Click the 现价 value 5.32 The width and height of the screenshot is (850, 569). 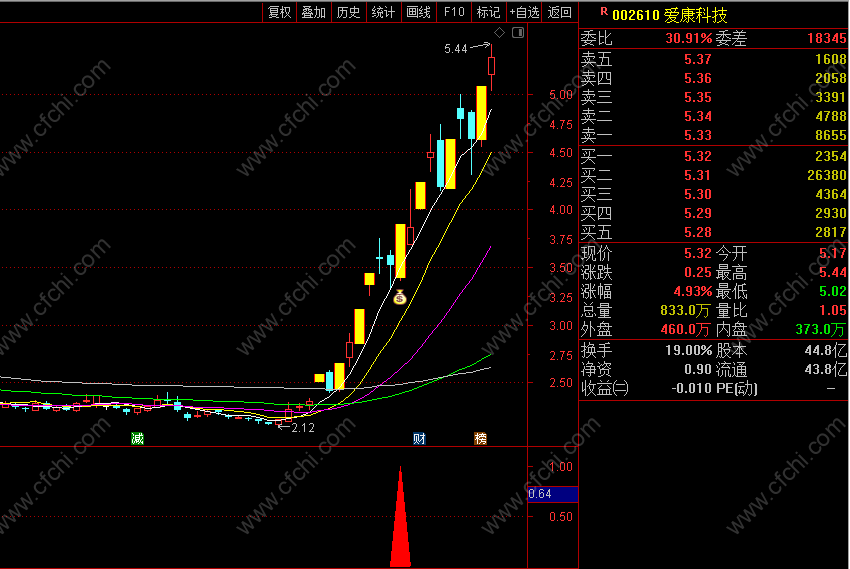coord(697,253)
